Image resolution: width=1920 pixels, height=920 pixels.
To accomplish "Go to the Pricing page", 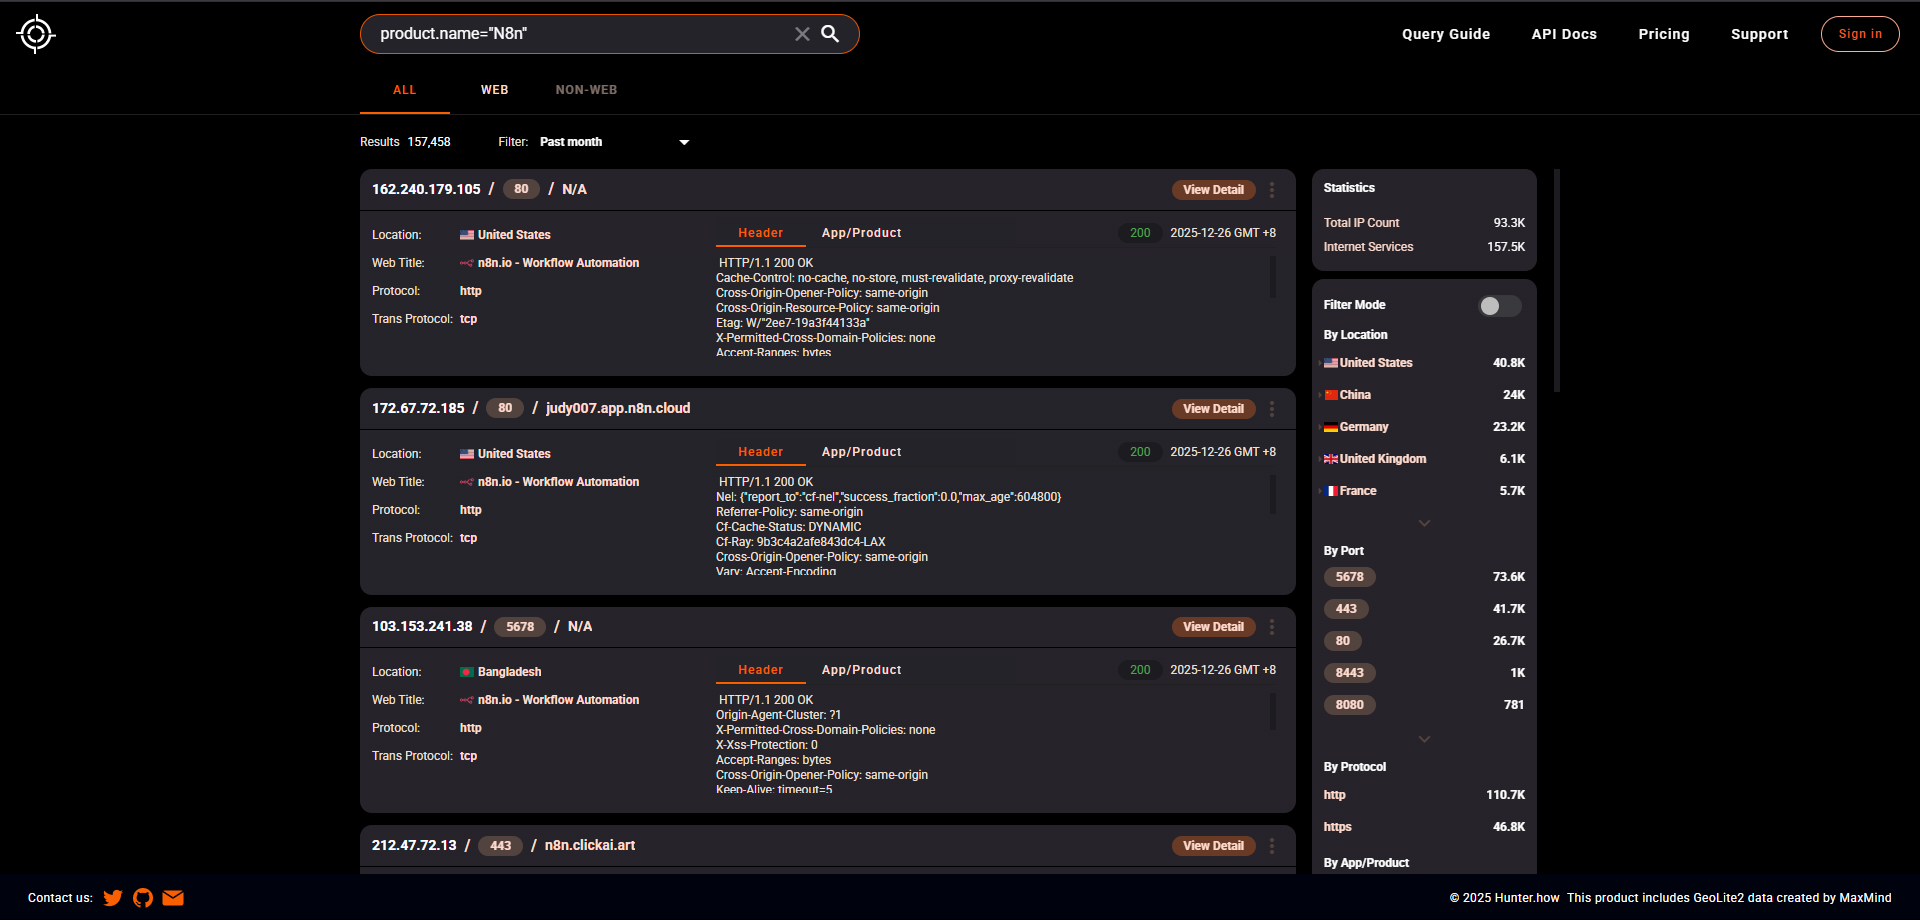I will (1664, 34).
